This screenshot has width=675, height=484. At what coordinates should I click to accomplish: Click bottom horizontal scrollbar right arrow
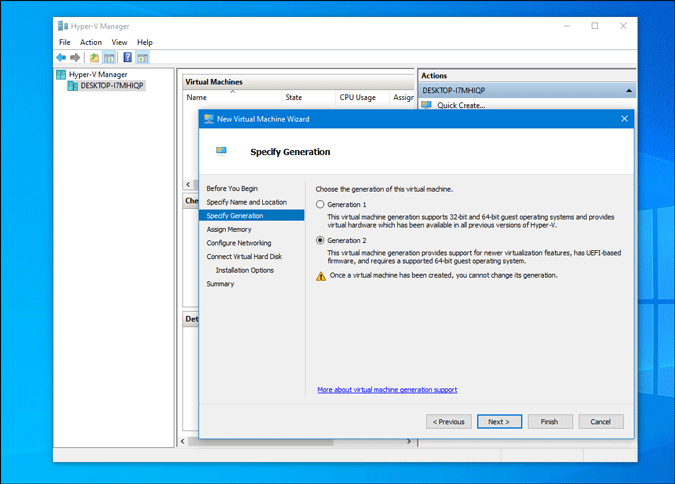click(409, 441)
